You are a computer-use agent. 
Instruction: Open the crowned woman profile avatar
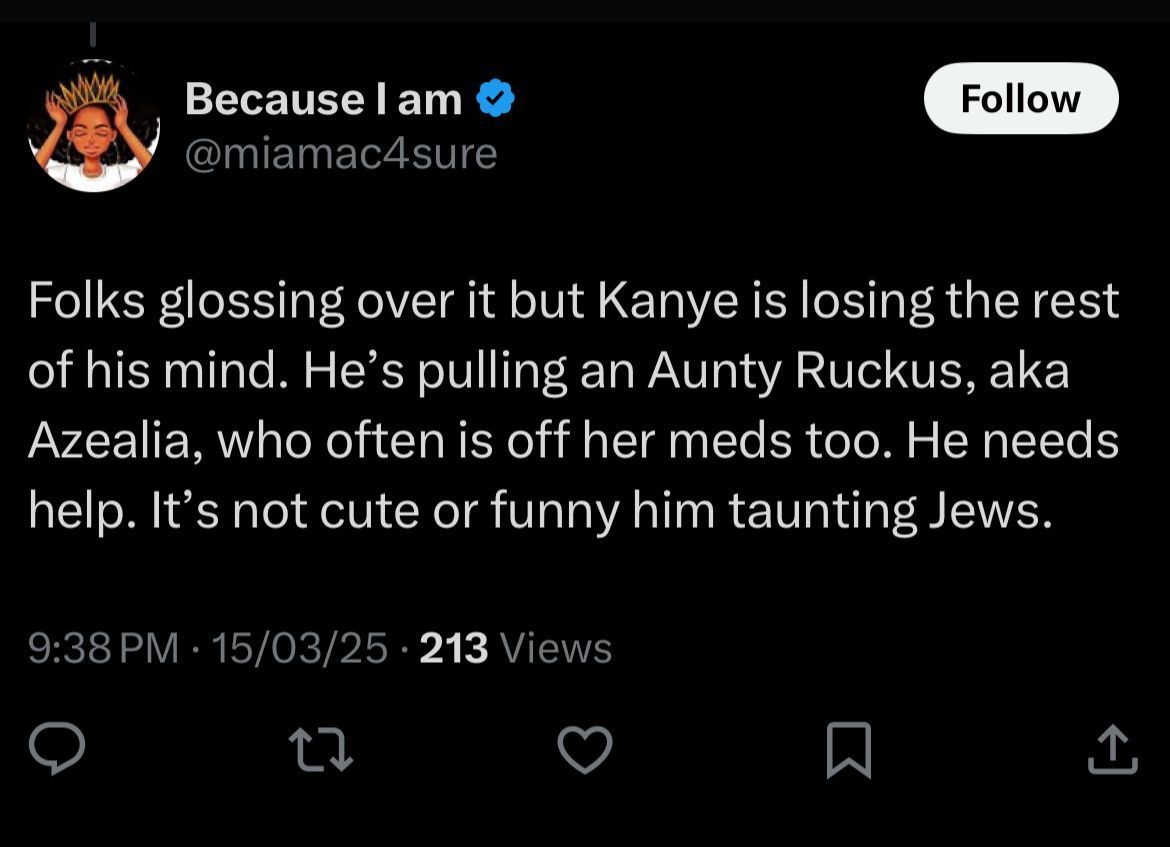pos(93,125)
